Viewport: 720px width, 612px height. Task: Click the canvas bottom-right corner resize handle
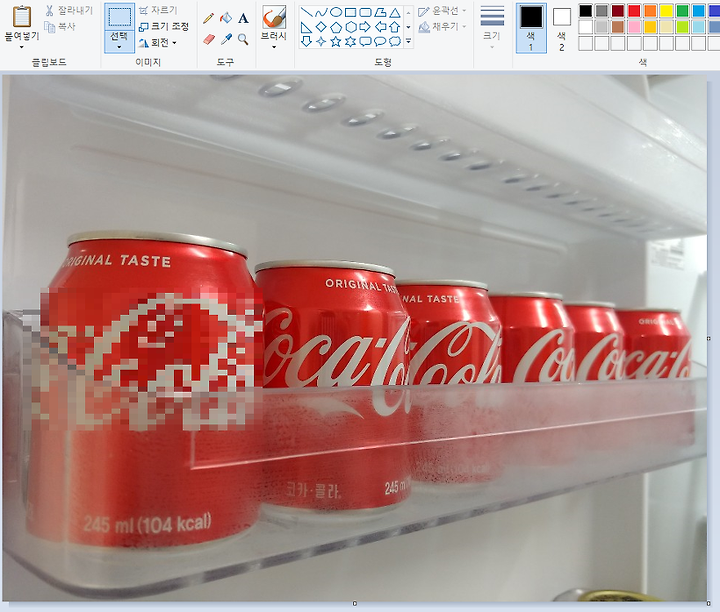pyautogui.click(x=709, y=603)
